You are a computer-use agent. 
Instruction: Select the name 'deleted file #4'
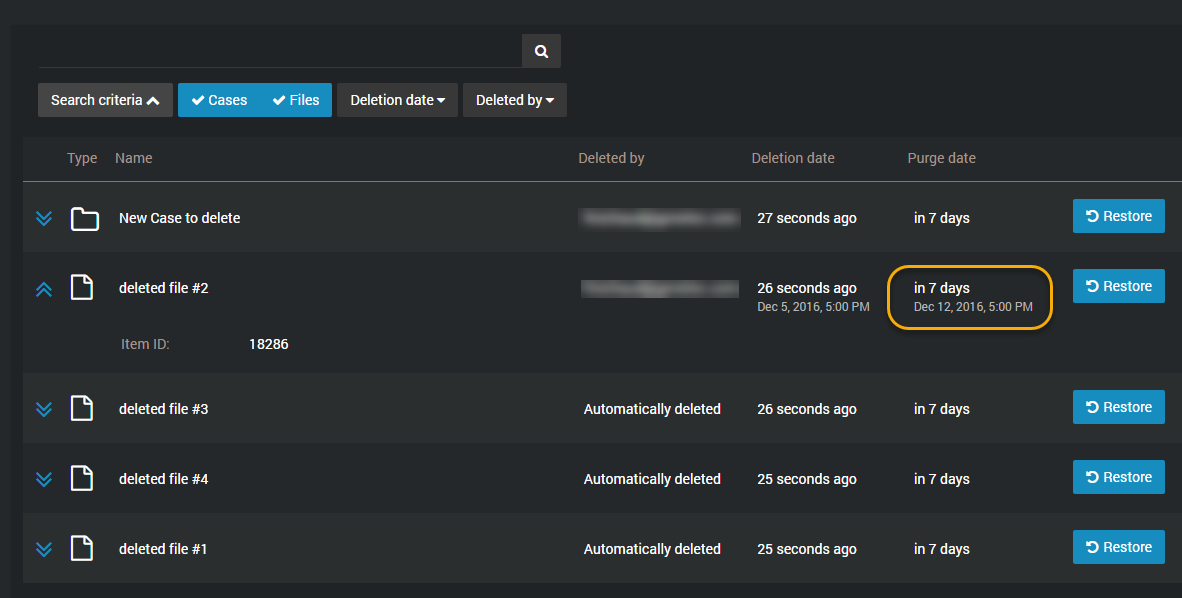[164, 479]
